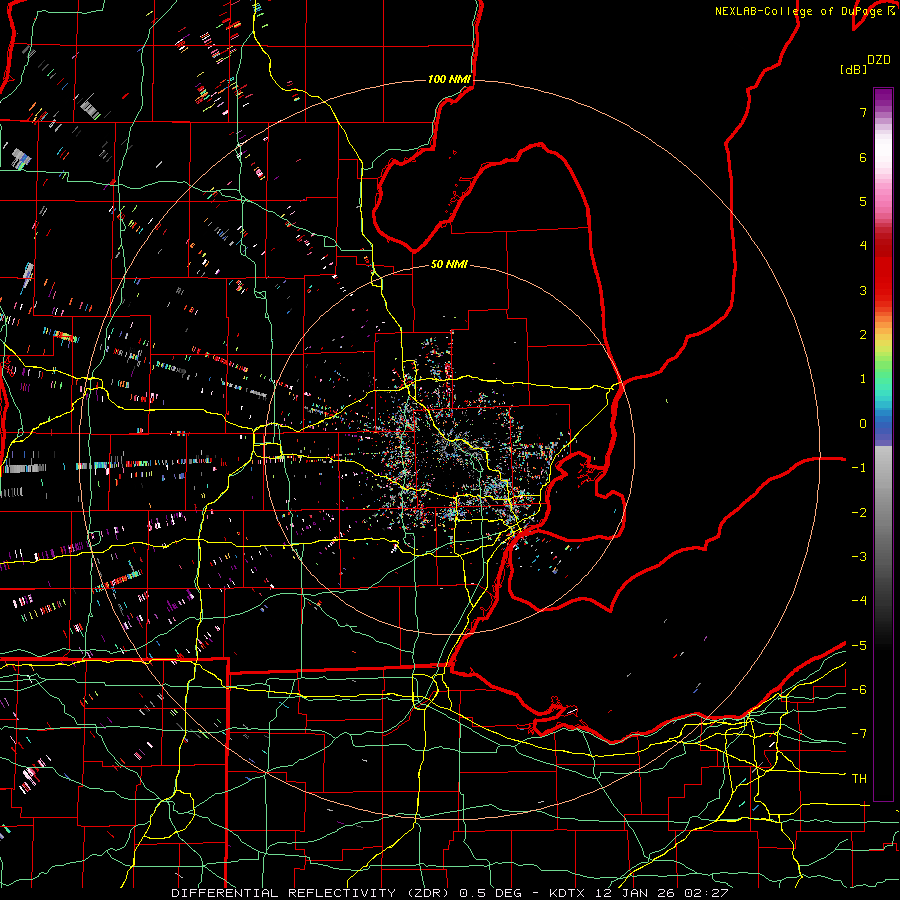
Task: Click the "100 NMI" range ring label
Action: tap(449, 79)
